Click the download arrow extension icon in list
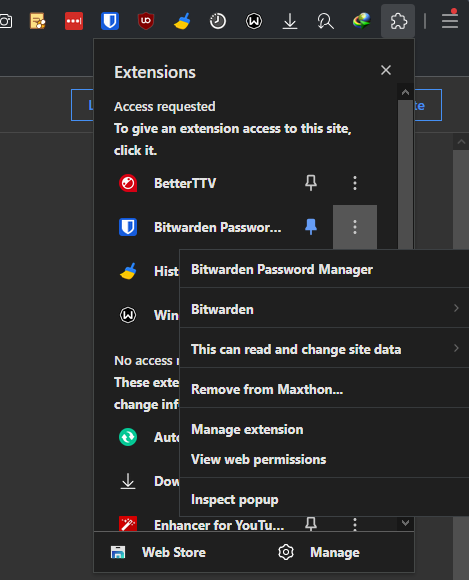Viewport: 469px width, 580px height. pos(128,481)
